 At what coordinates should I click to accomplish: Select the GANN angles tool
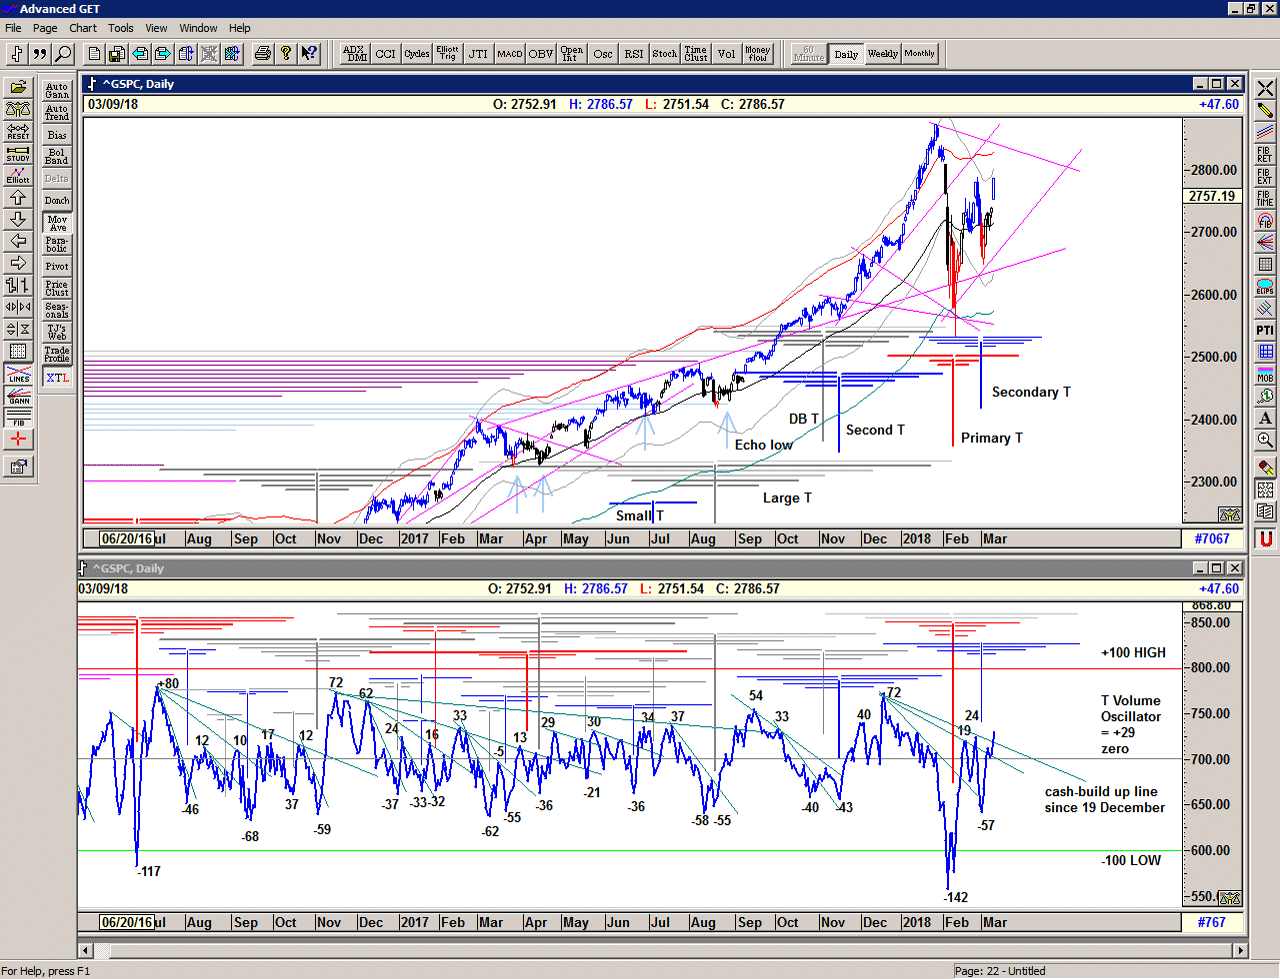tap(18, 395)
